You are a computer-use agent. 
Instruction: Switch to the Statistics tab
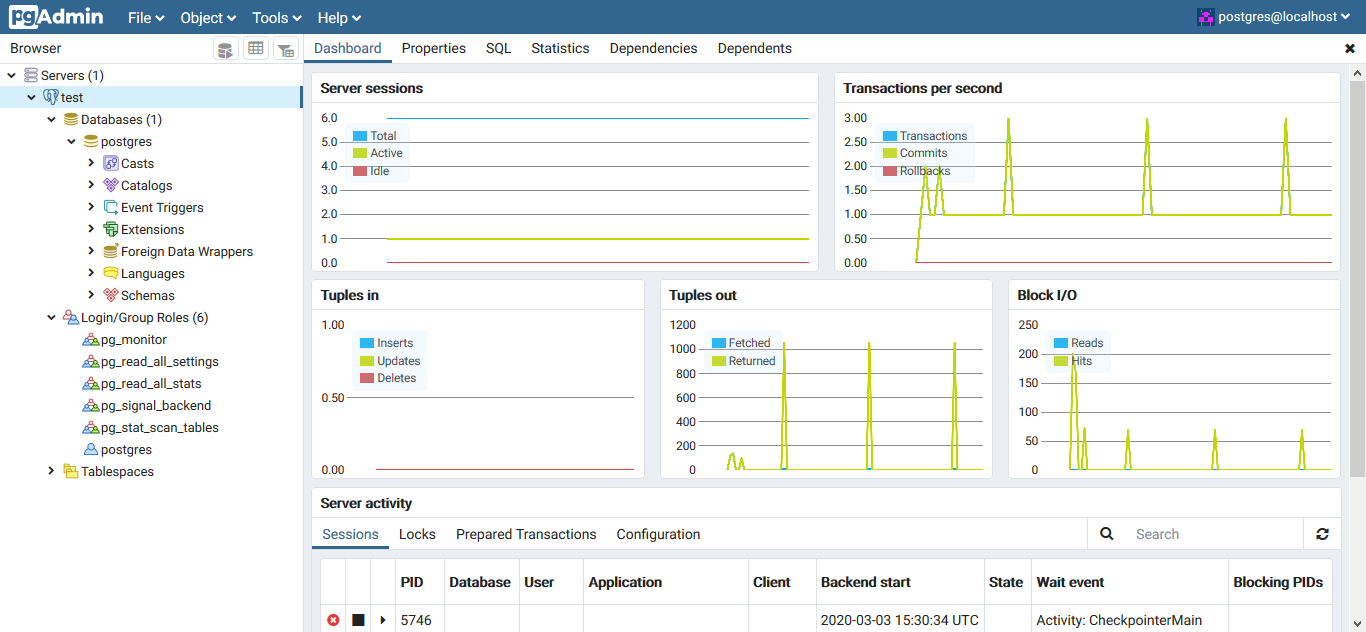pyautogui.click(x=560, y=48)
